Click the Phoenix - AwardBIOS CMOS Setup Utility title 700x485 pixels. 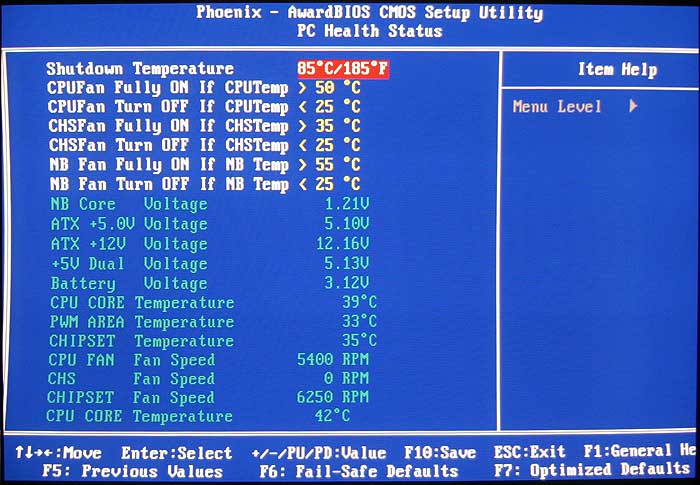click(x=370, y=13)
